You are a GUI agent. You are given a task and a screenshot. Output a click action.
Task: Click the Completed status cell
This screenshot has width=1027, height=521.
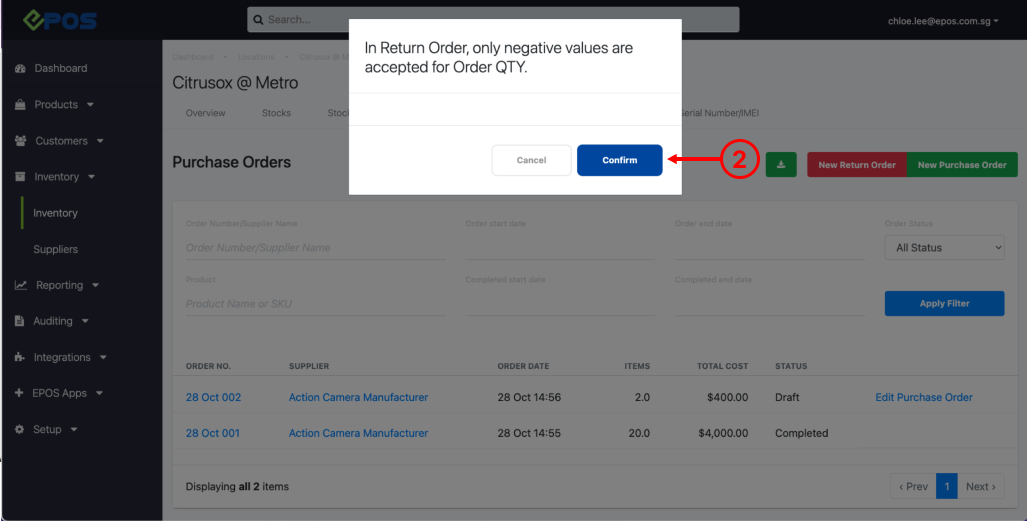click(802, 433)
